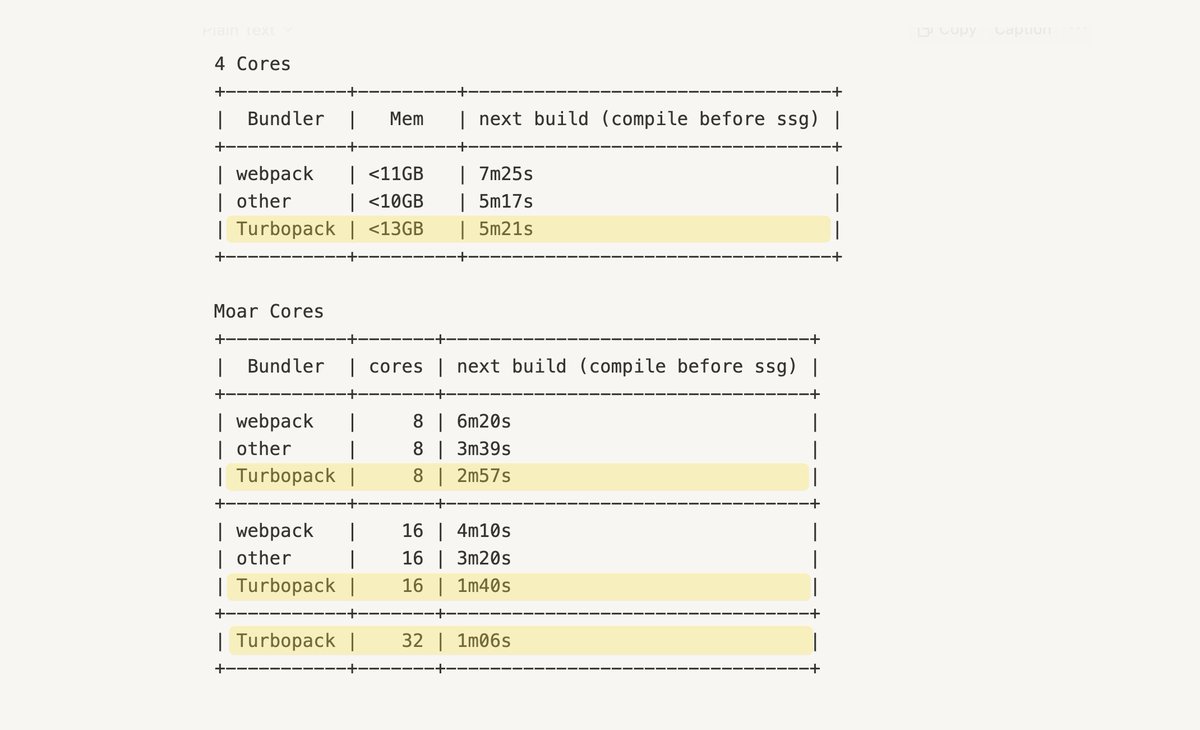Click 'webpack' in the 6m20s row
This screenshot has height=730, width=1200.
[x=275, y=421]
